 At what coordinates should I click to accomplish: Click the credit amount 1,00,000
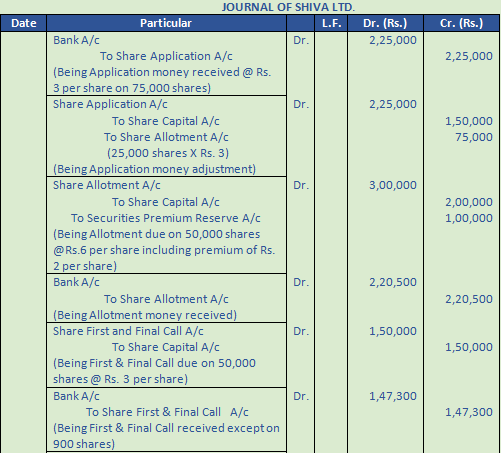(469, 218)
